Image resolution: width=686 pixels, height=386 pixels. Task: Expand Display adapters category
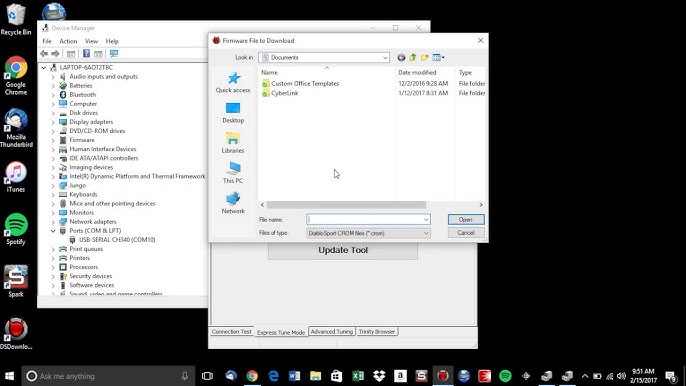(53, 122)
